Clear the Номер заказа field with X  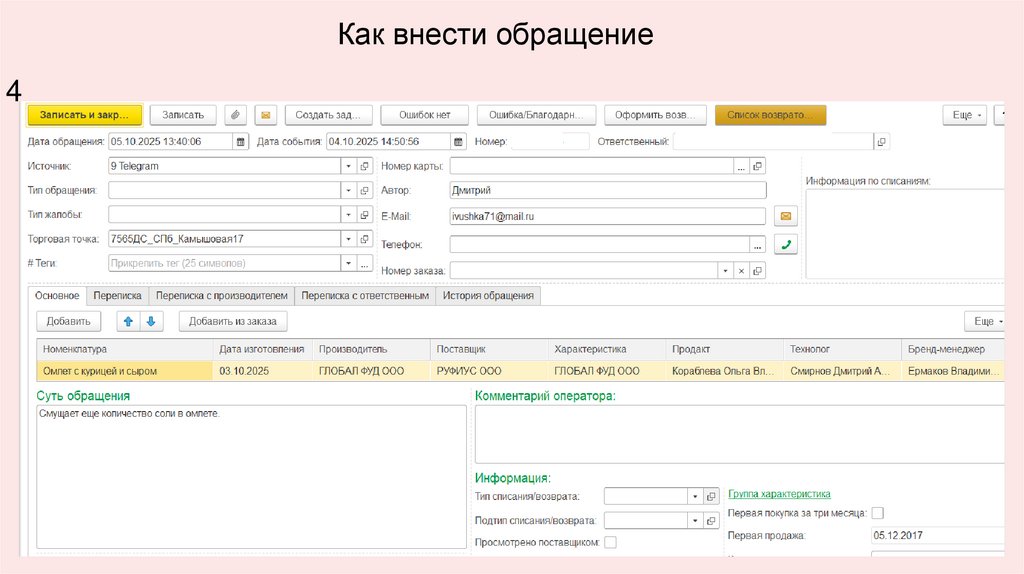741,271
